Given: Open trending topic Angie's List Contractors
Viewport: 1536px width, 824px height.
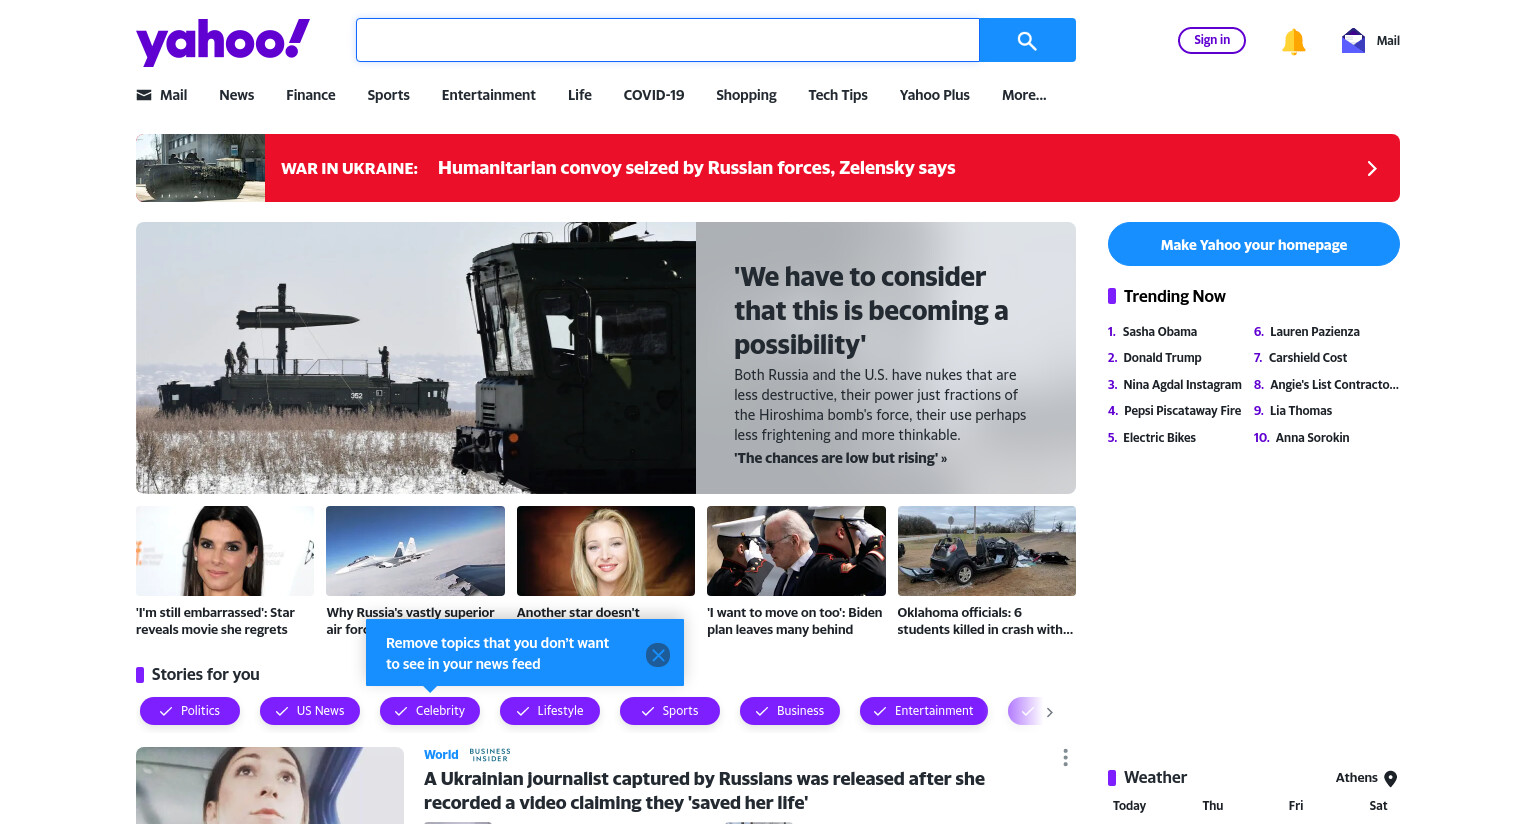Looking at the screenshot, I should pyautogui.click(x=1334, y=385).
